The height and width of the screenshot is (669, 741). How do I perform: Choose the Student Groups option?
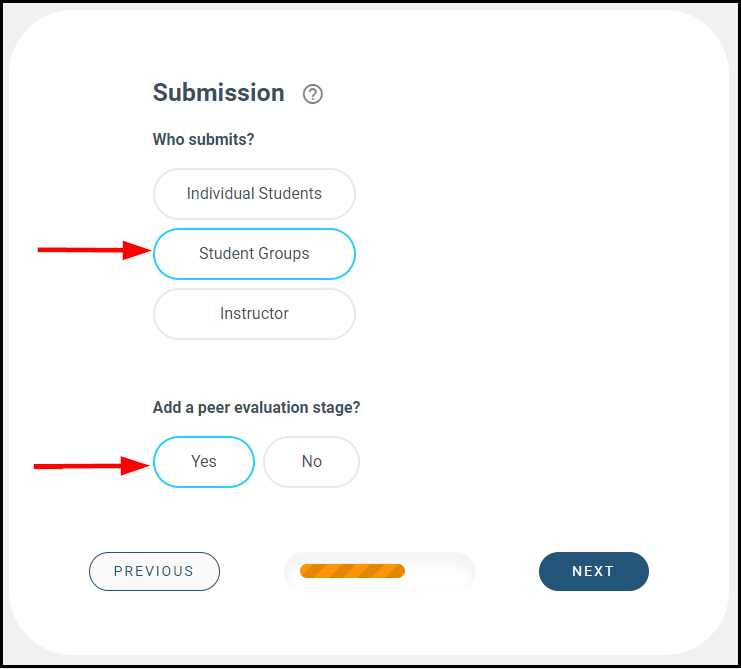254,254
